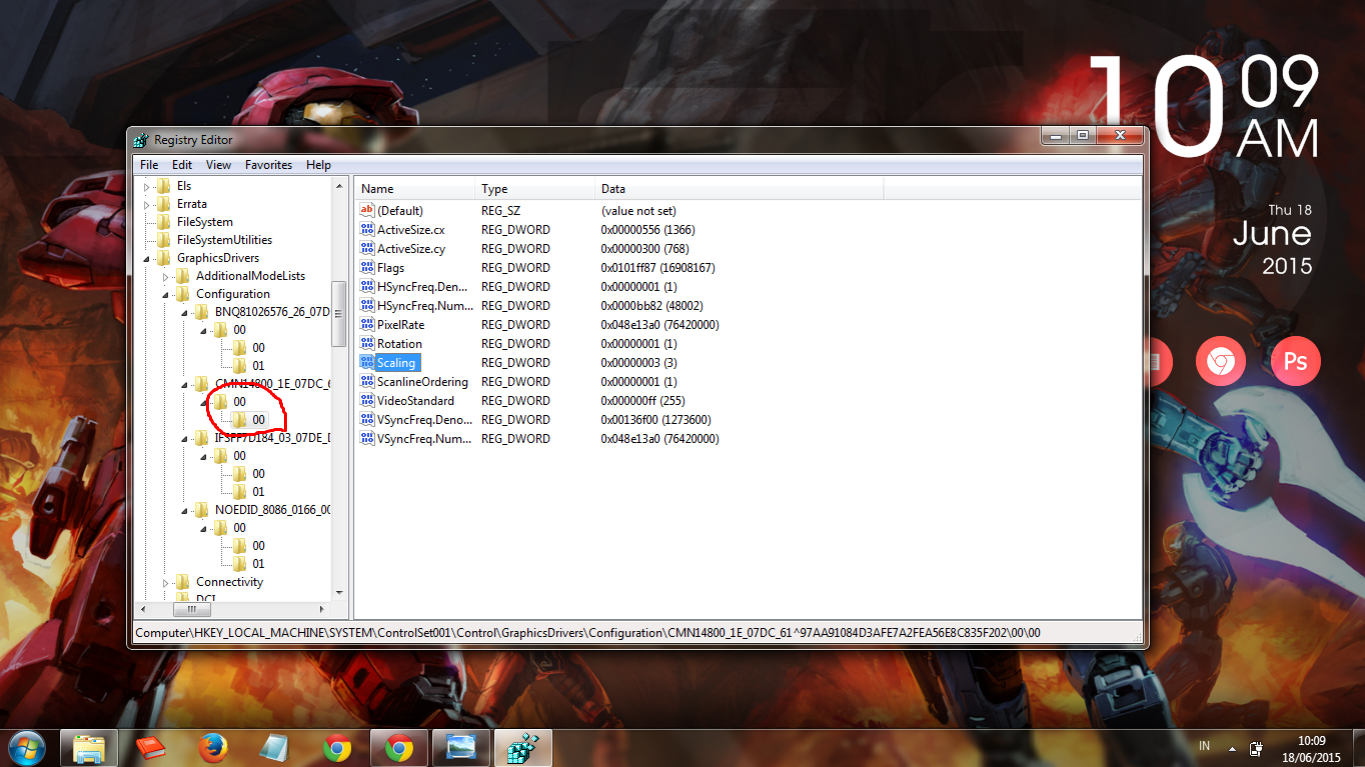Click the power battery tray icon
This screenshot has width=1365, height=767.
pyautogui.click(x=1256, y=748)
